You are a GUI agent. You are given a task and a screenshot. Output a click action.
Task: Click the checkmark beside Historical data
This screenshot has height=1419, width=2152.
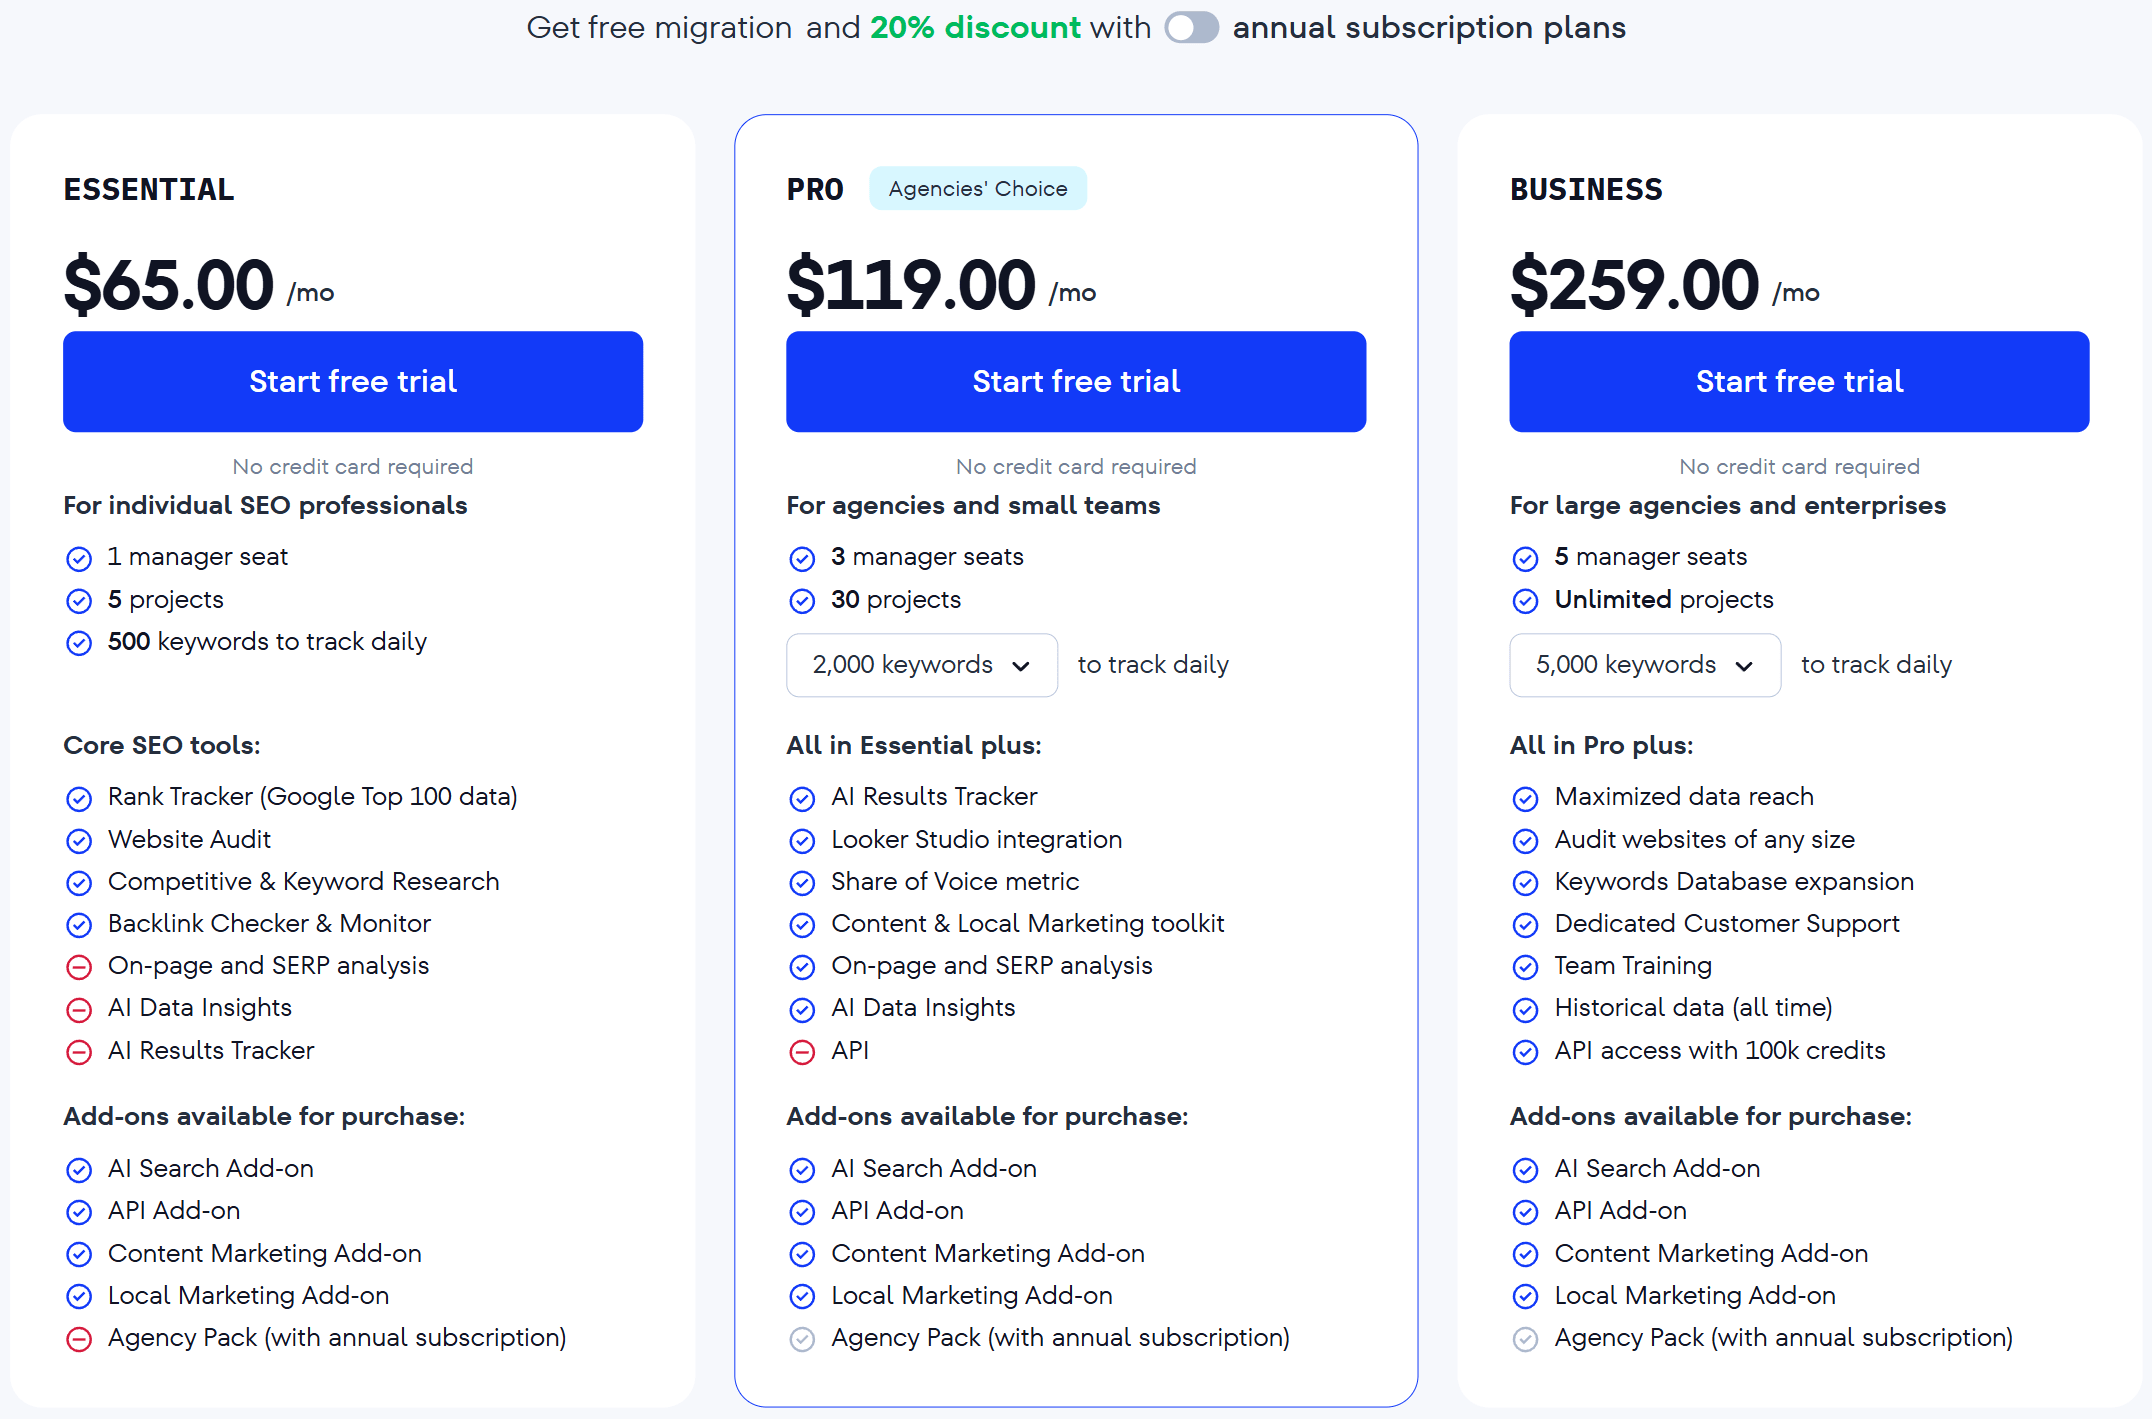[1526, 1009]
